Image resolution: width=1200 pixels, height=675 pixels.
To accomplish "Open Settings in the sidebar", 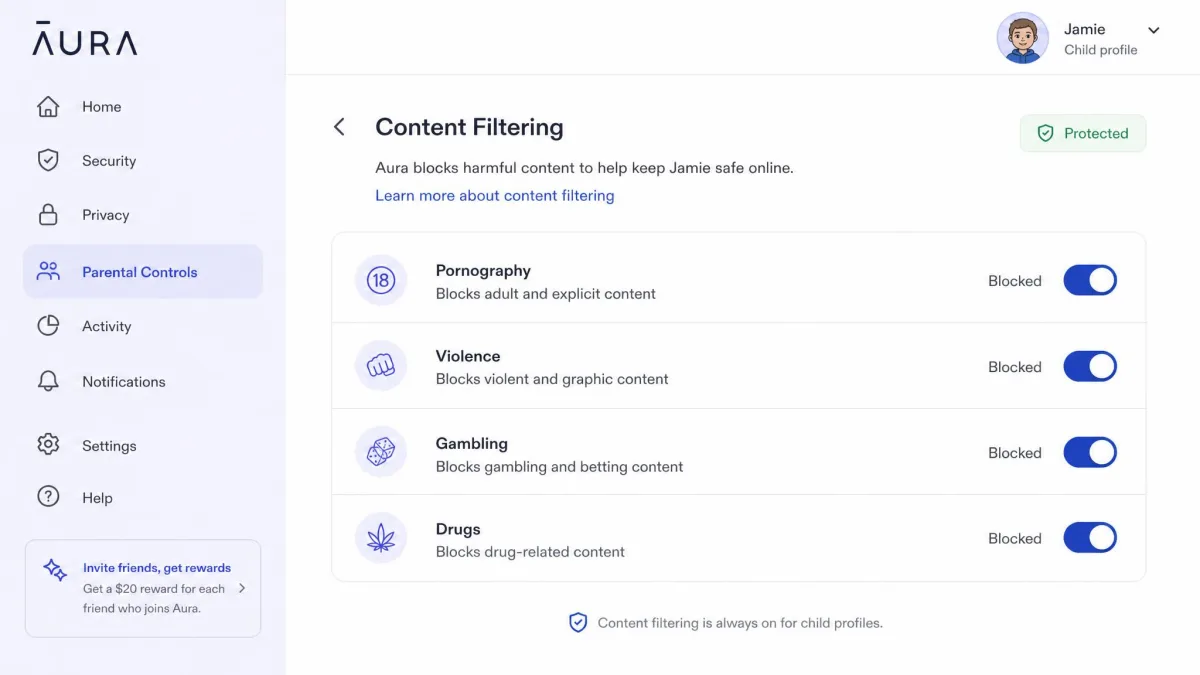I will [x=143, y=445].
